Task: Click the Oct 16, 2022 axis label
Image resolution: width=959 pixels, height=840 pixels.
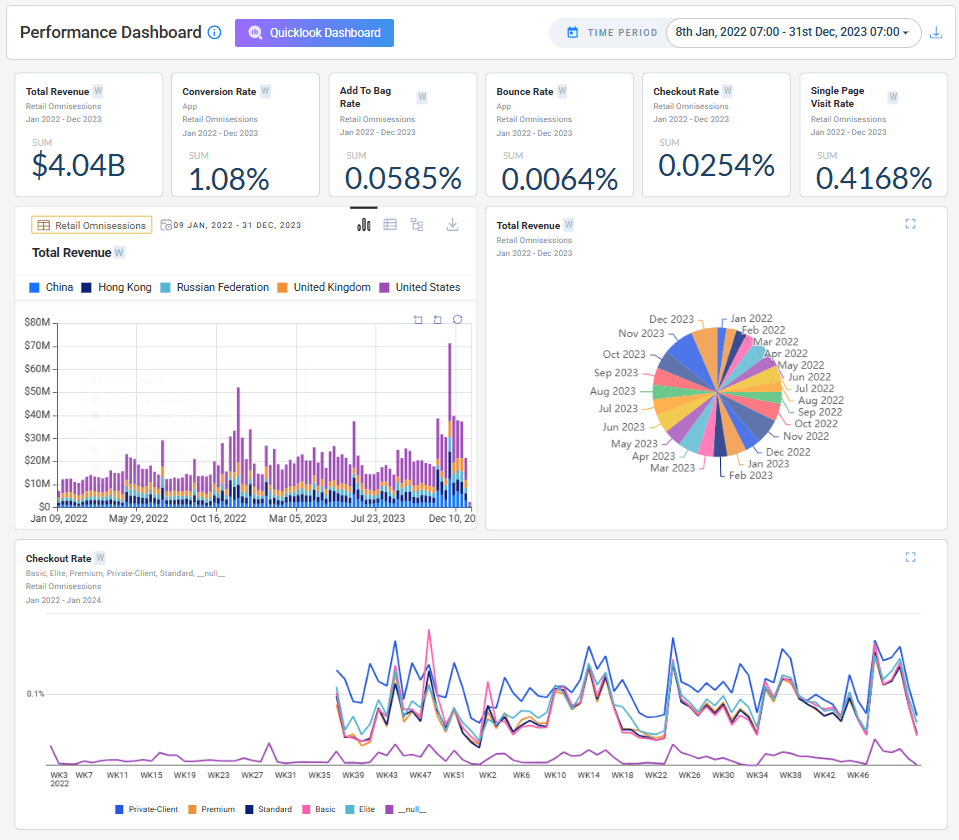Action: pos(218,518)
